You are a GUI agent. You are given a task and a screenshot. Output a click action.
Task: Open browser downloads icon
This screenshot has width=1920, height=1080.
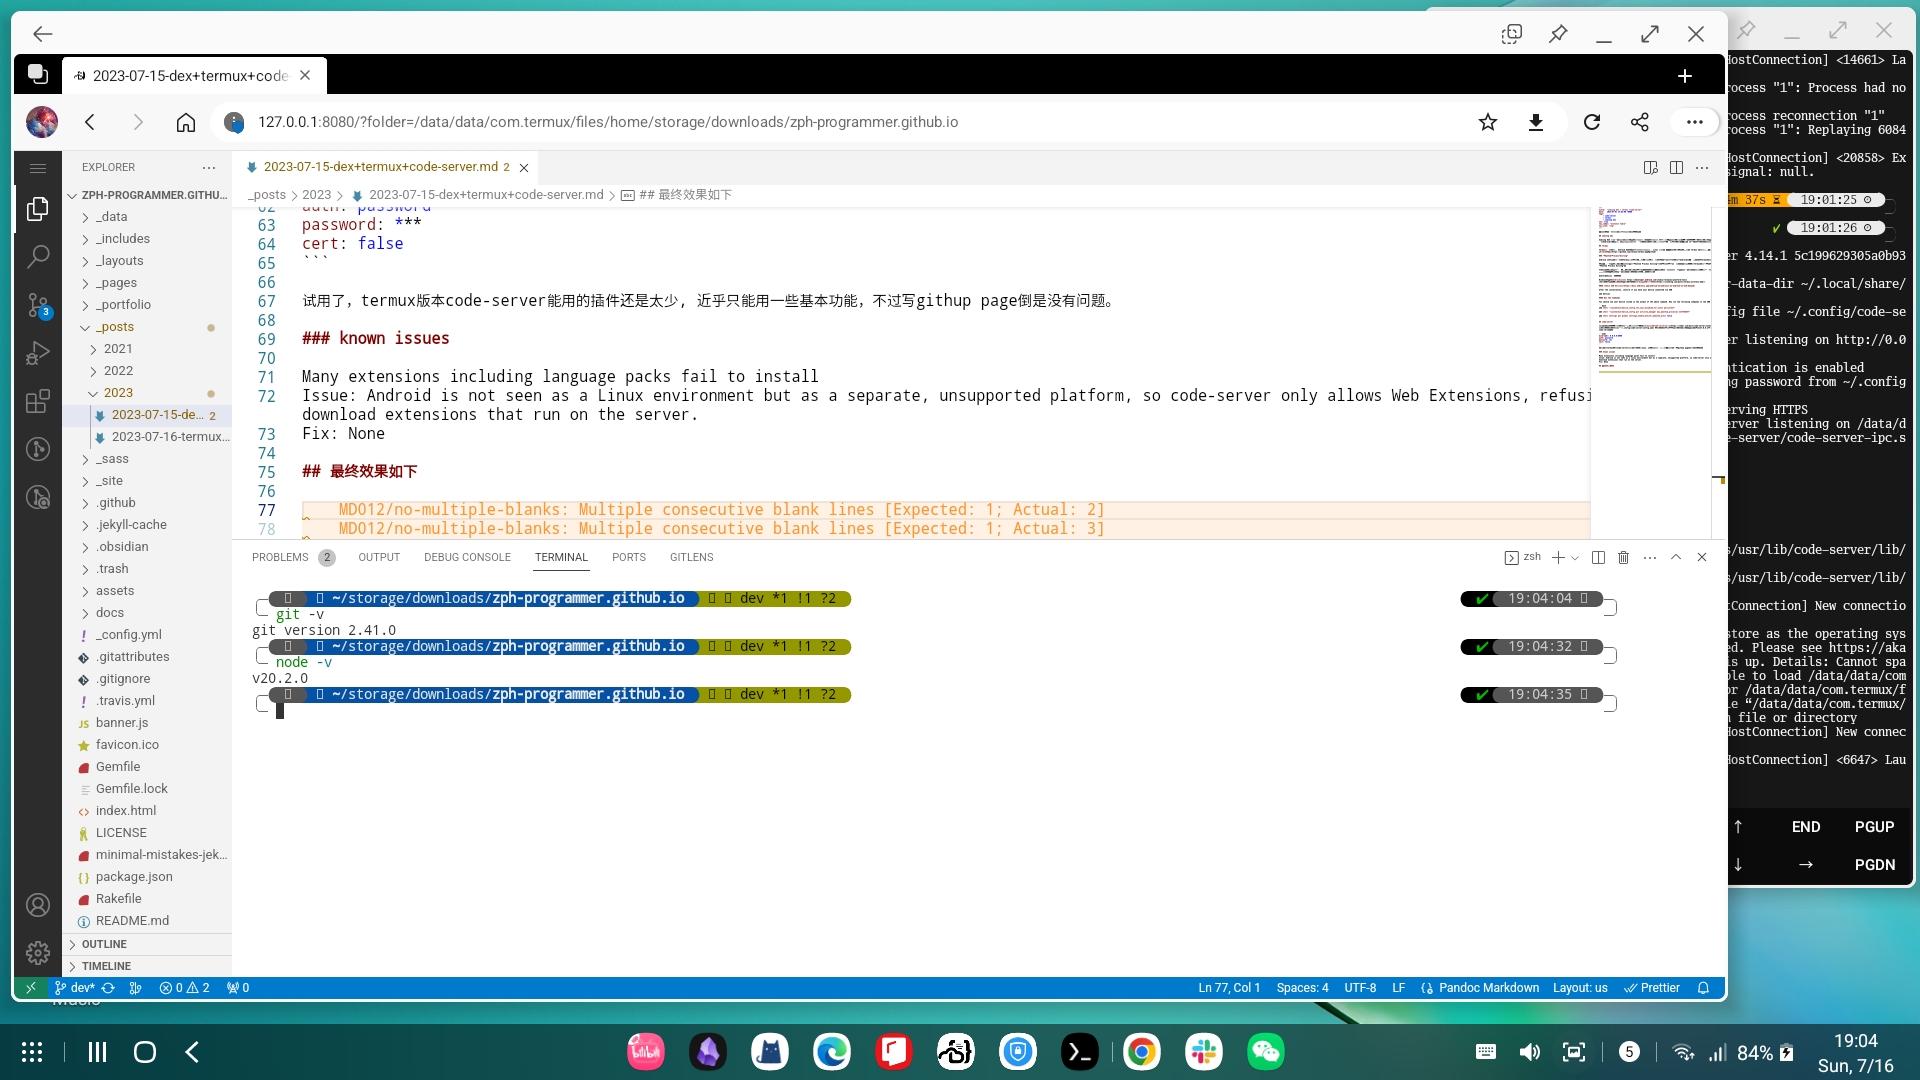click(x=1536, y=122)
